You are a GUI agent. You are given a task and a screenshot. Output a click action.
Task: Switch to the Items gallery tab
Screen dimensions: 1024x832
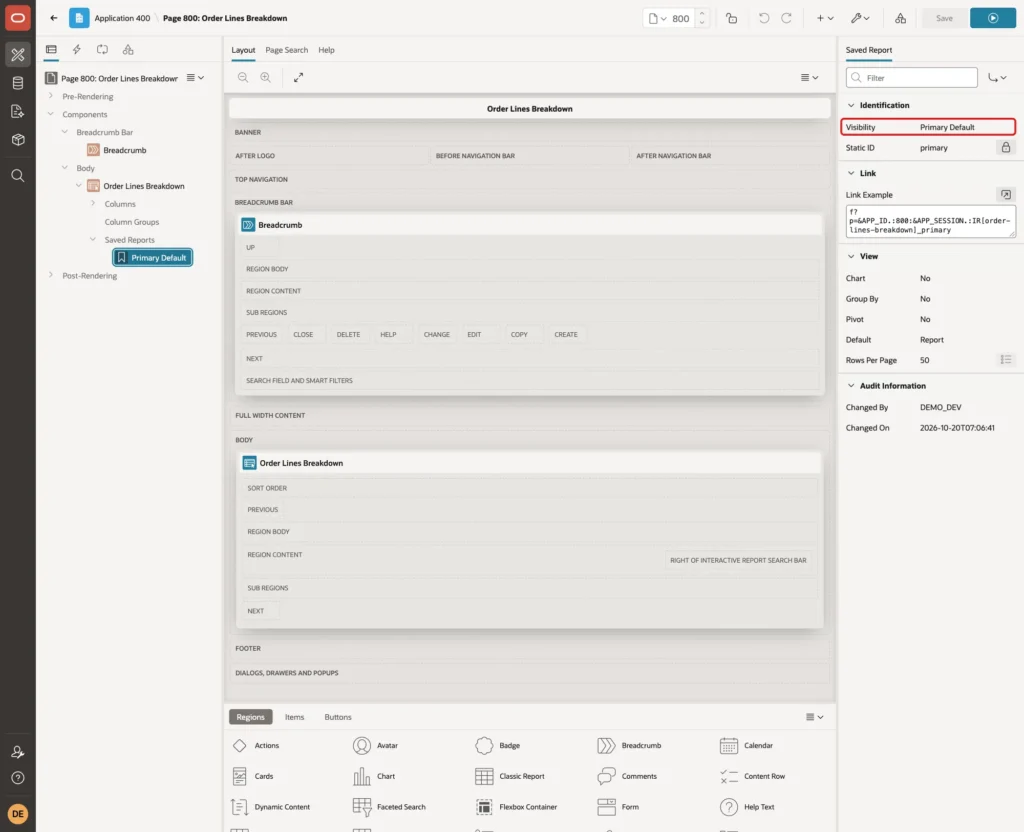coord(295,716)
